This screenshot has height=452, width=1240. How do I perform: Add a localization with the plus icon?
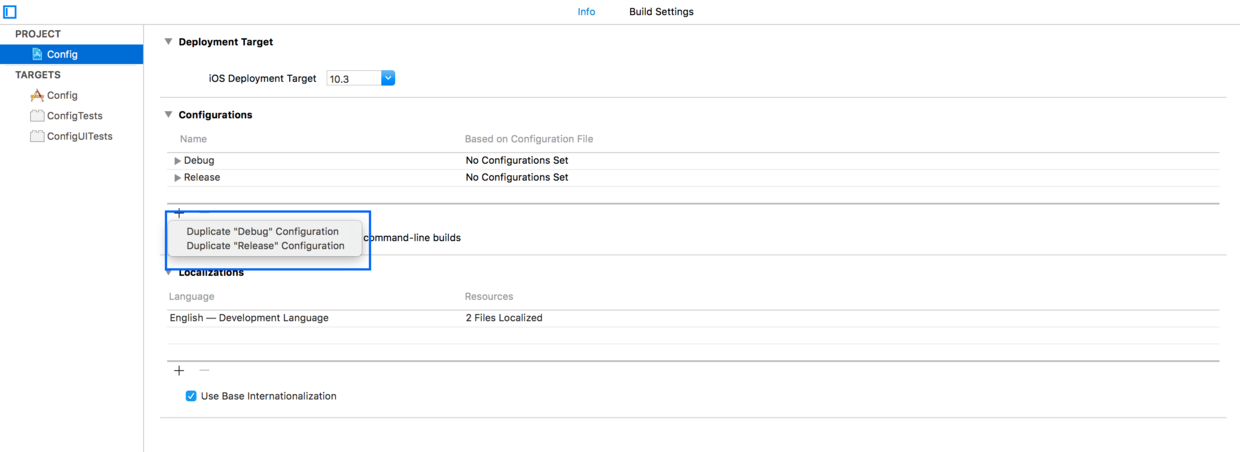coord(179,370)
